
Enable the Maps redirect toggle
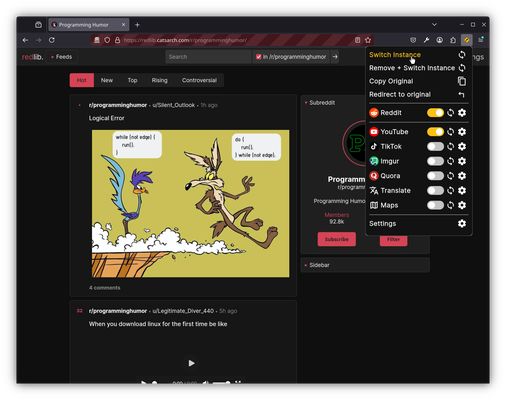point(435,205)
